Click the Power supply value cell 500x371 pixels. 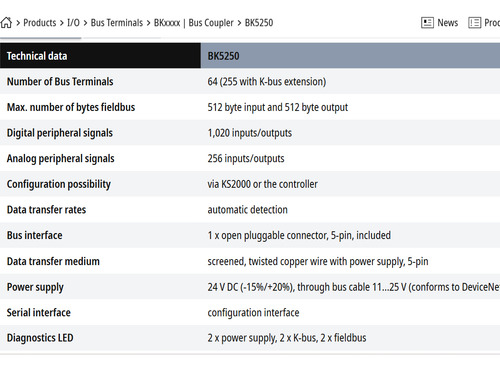(x=350, y=287)
